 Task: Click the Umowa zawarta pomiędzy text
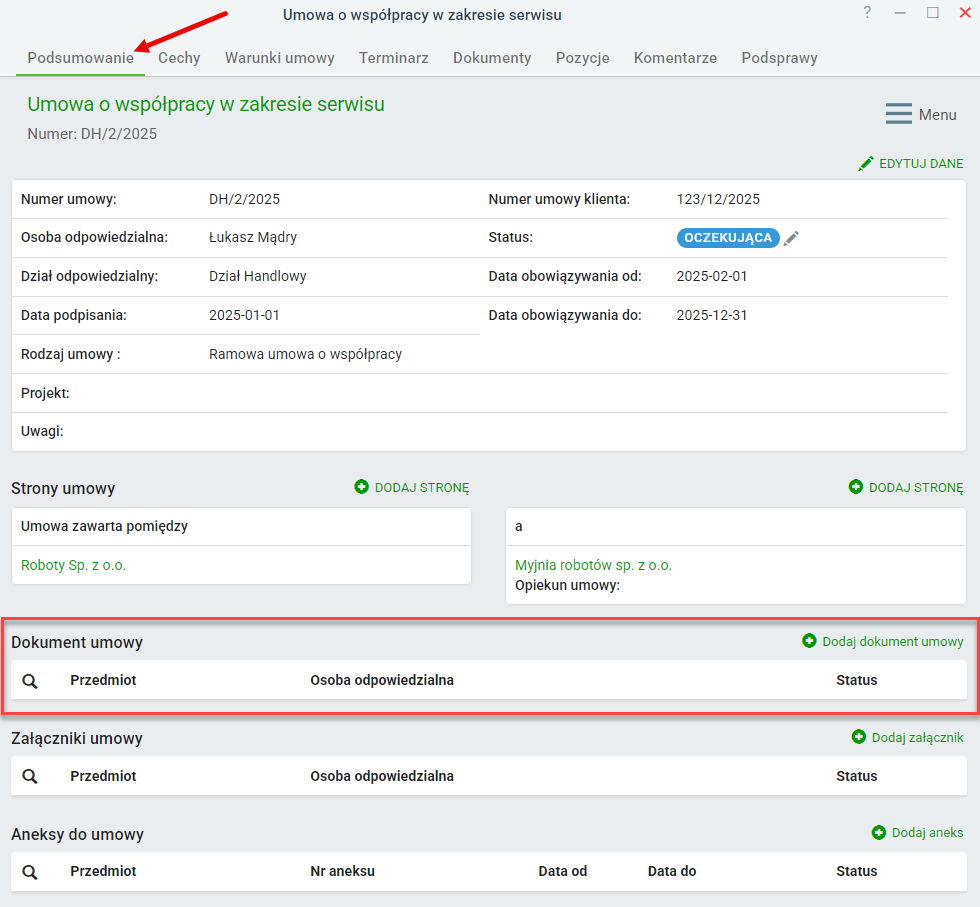[104, 526]
